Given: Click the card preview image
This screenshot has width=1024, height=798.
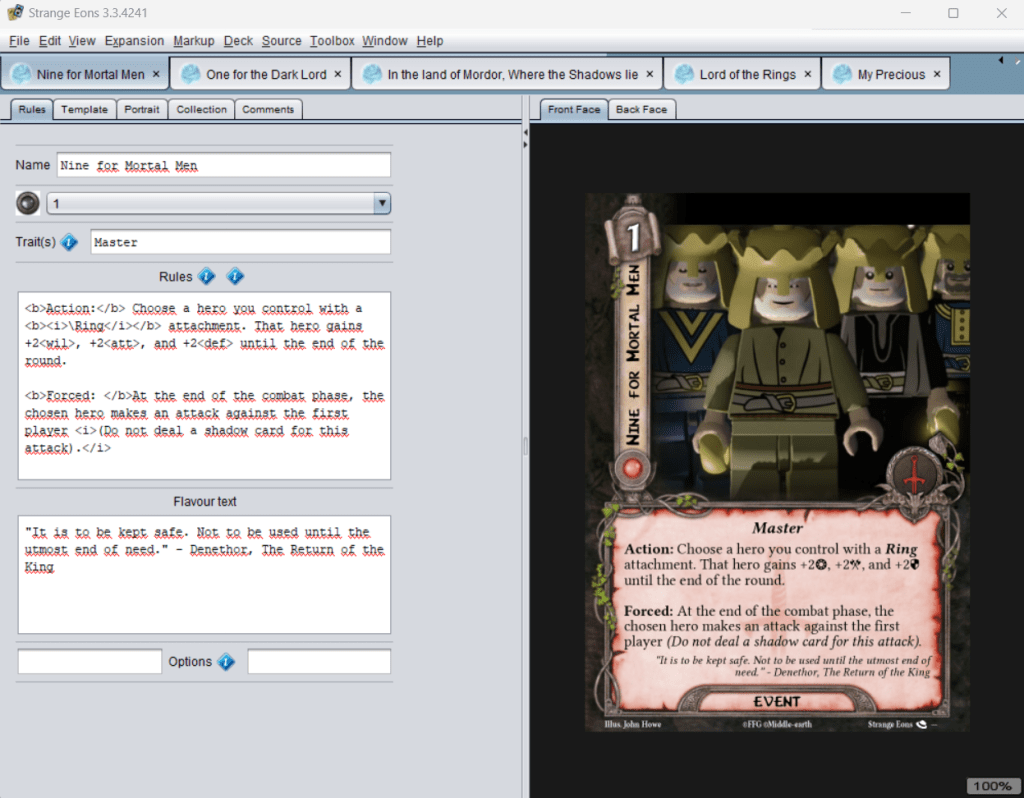Looking at the screenshot, I should (x=777, y=461).
